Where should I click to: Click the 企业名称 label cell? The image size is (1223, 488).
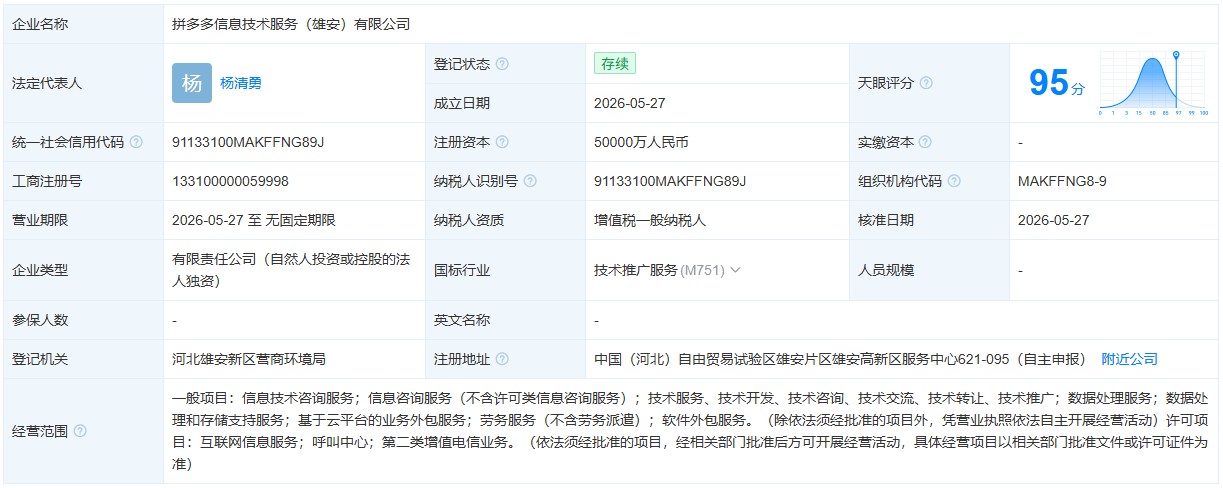[x=84, y=24]
